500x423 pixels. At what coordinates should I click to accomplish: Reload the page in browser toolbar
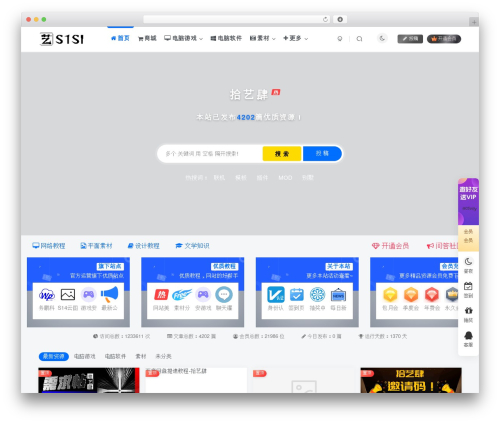tap(325, 19)
